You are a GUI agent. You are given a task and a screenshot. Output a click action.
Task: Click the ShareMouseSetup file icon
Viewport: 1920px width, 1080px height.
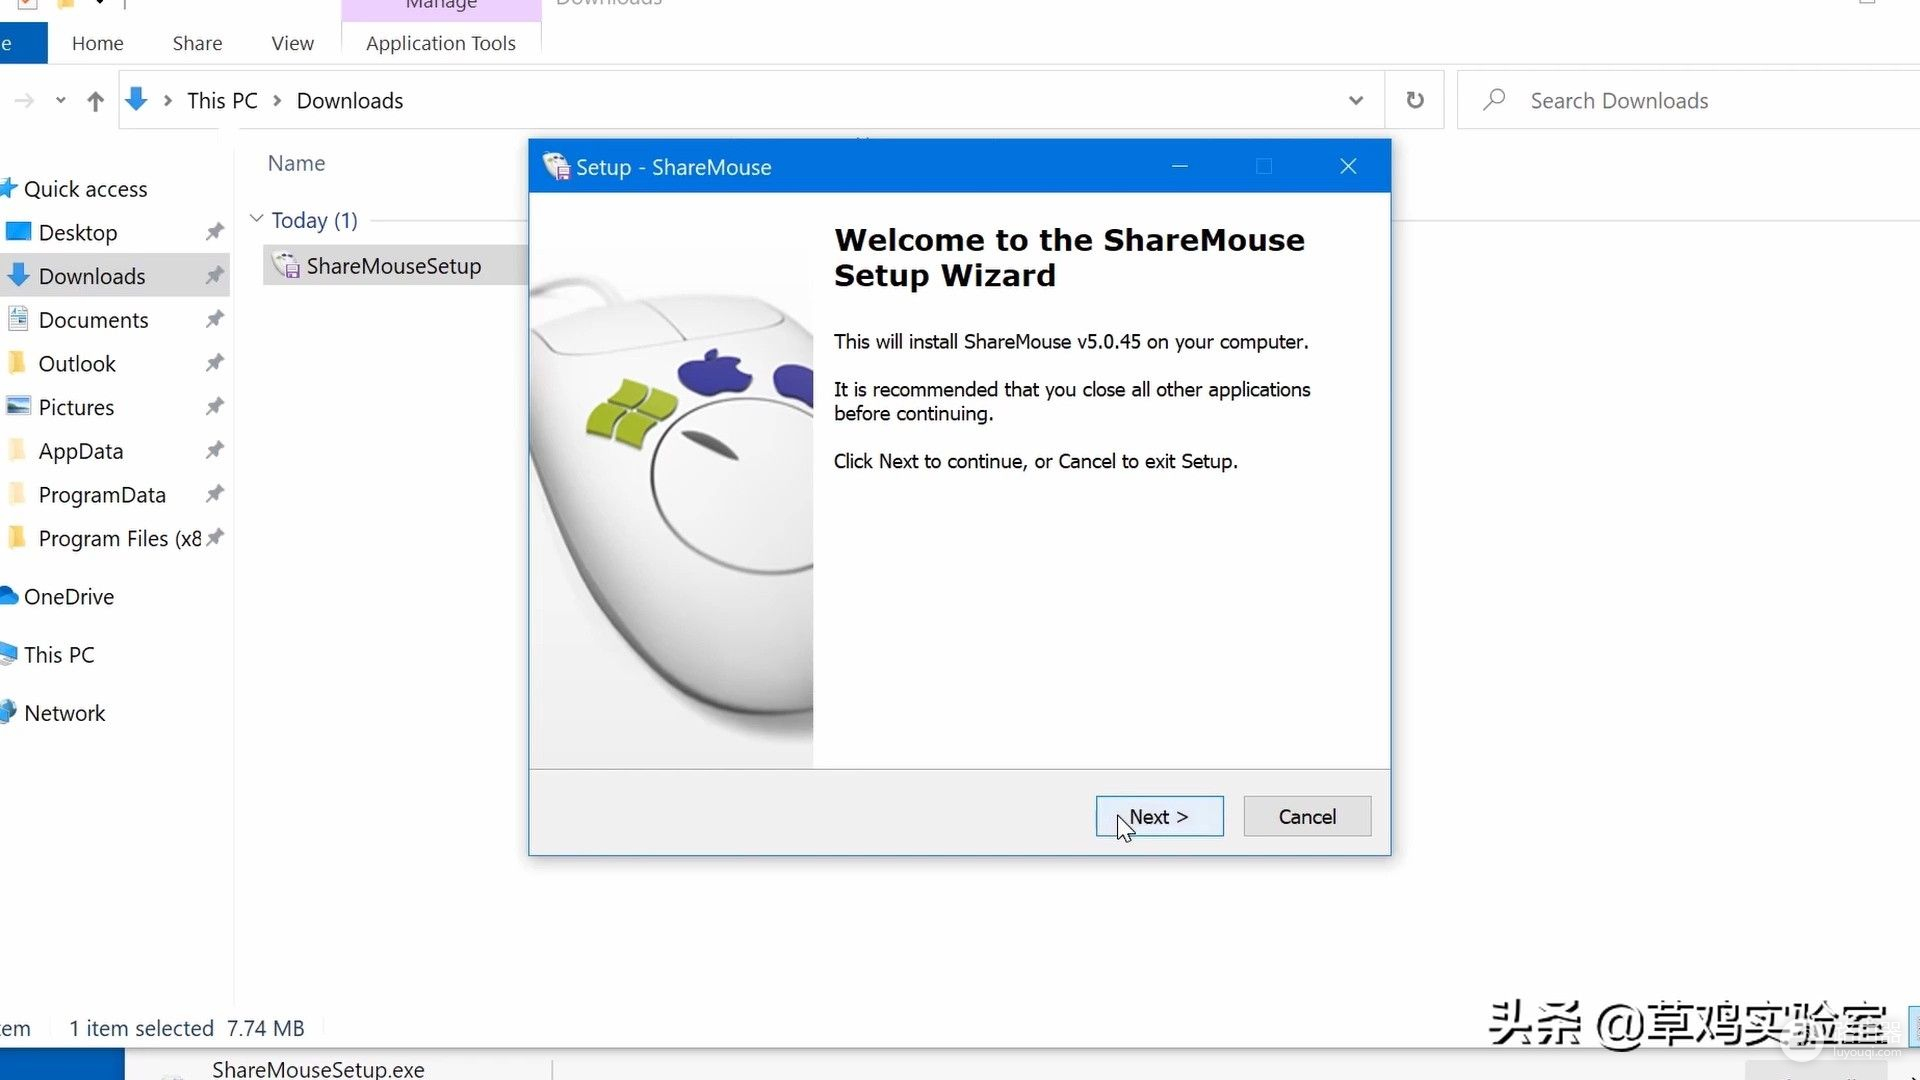[286, 265]
